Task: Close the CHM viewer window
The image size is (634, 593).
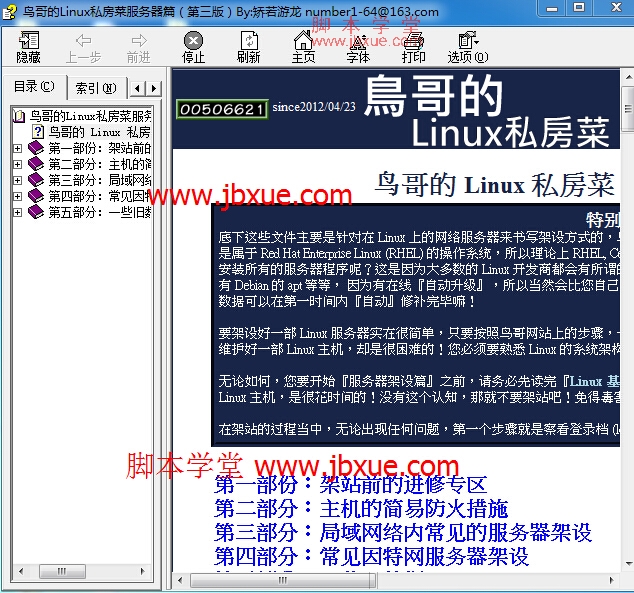Action: click(x=616, y=8)
